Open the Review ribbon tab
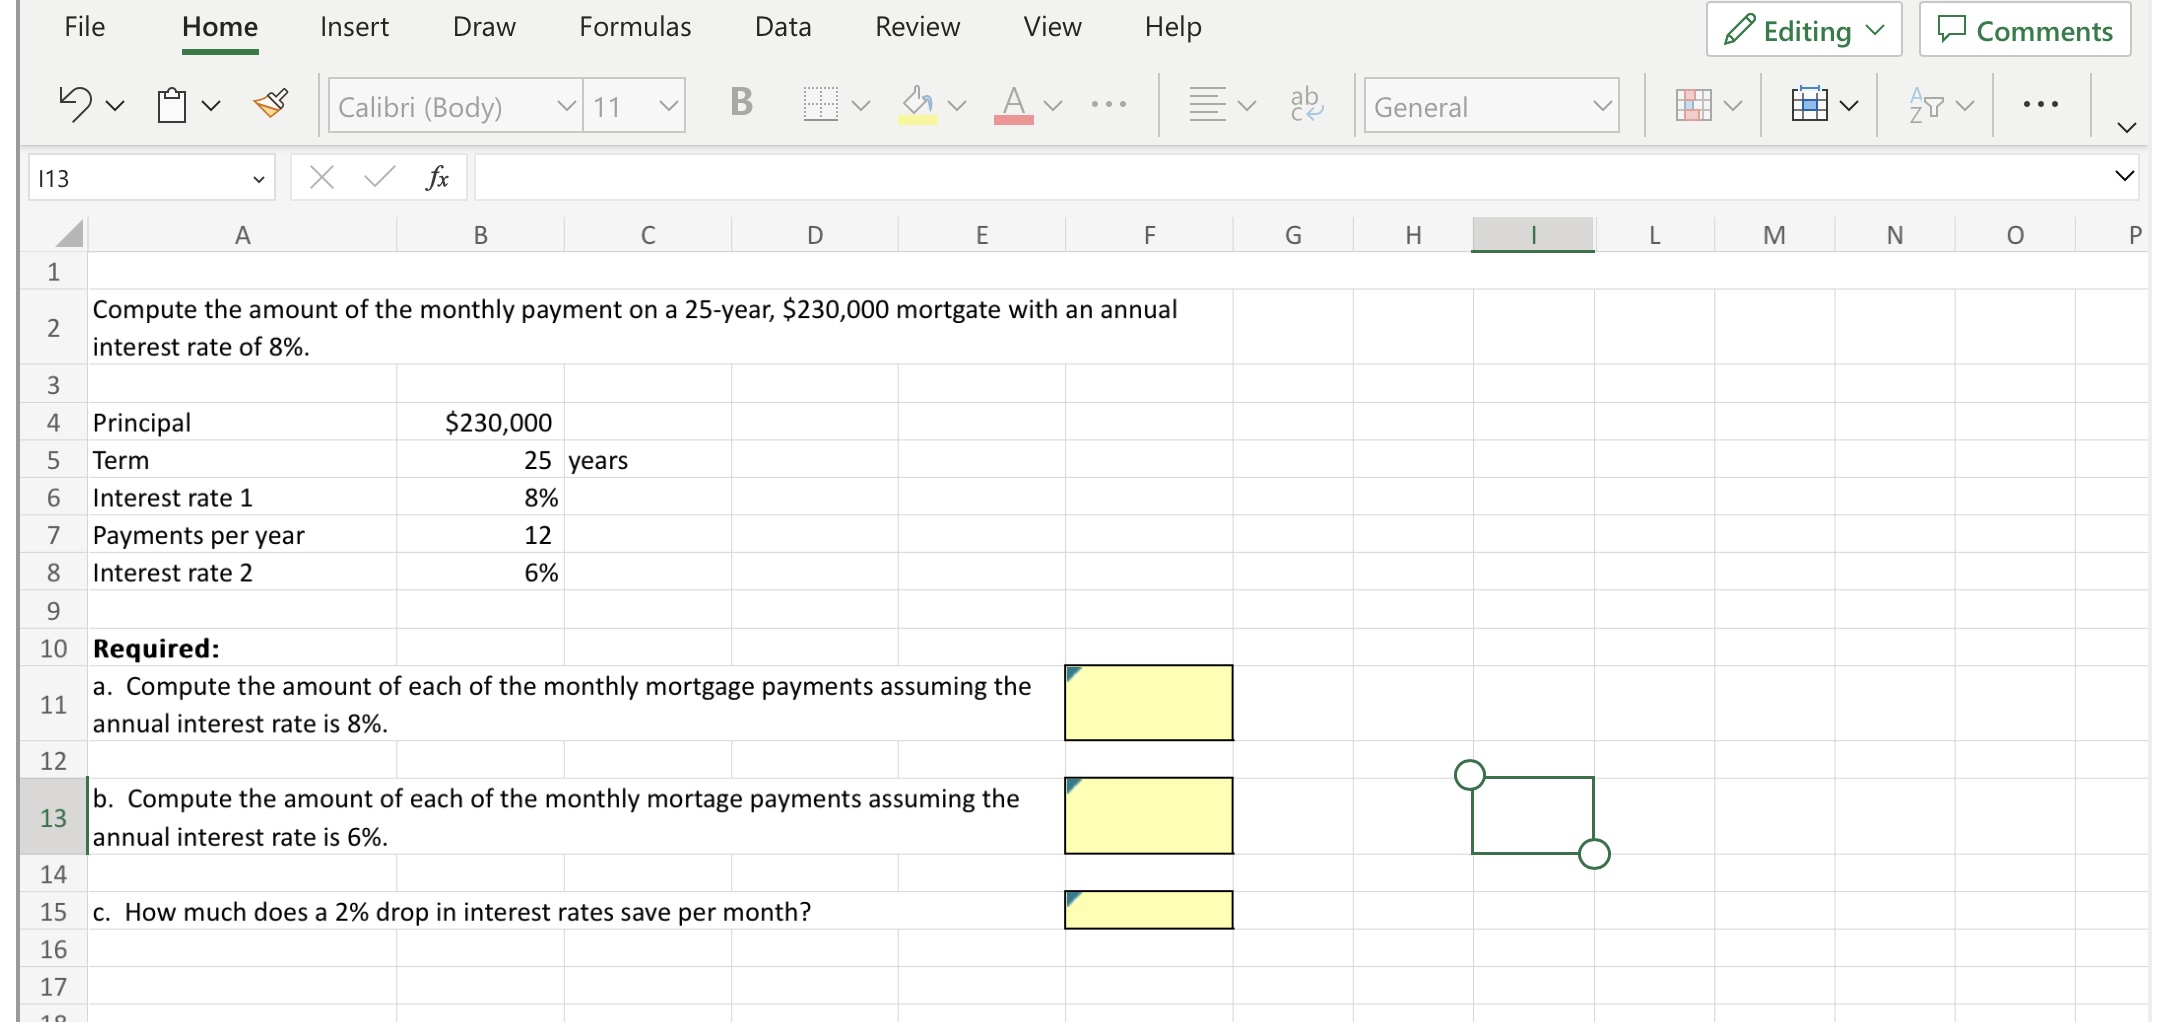2160x1022 pixels. point(917,27)
